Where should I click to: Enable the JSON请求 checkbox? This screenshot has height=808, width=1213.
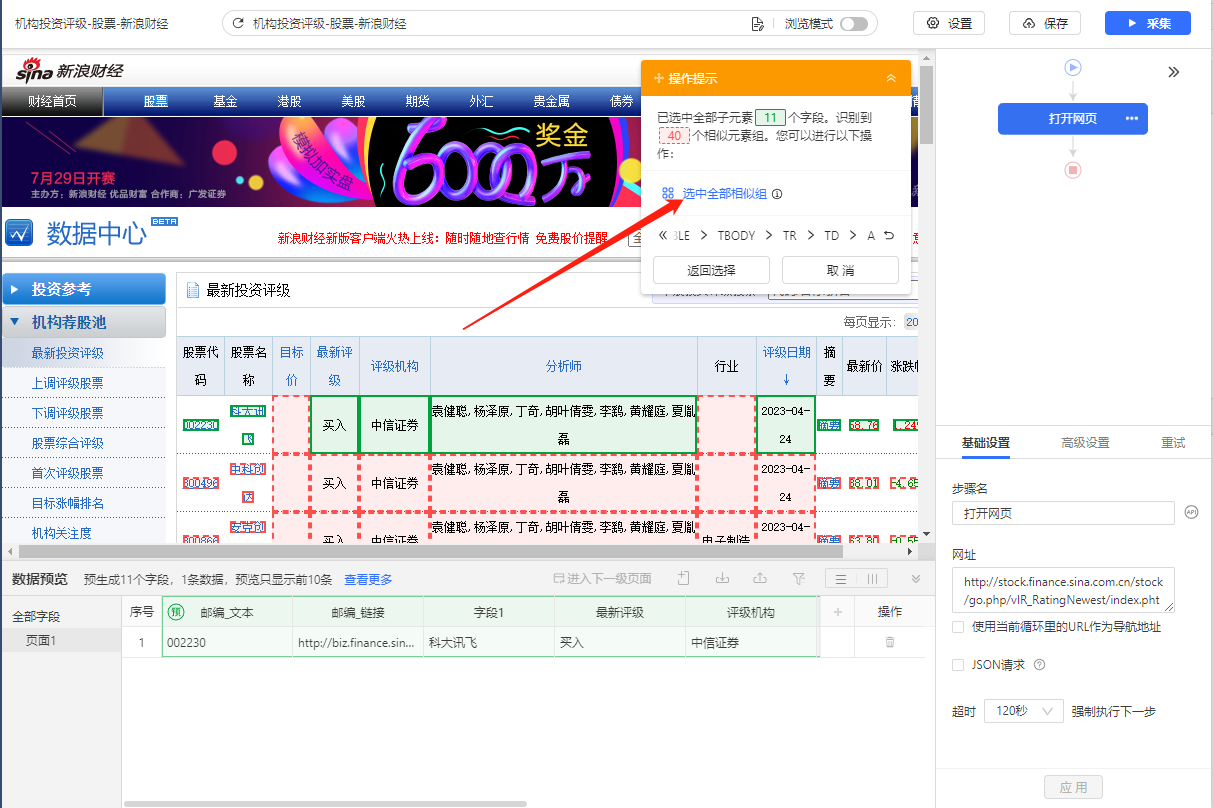click(x=958, y=665)
